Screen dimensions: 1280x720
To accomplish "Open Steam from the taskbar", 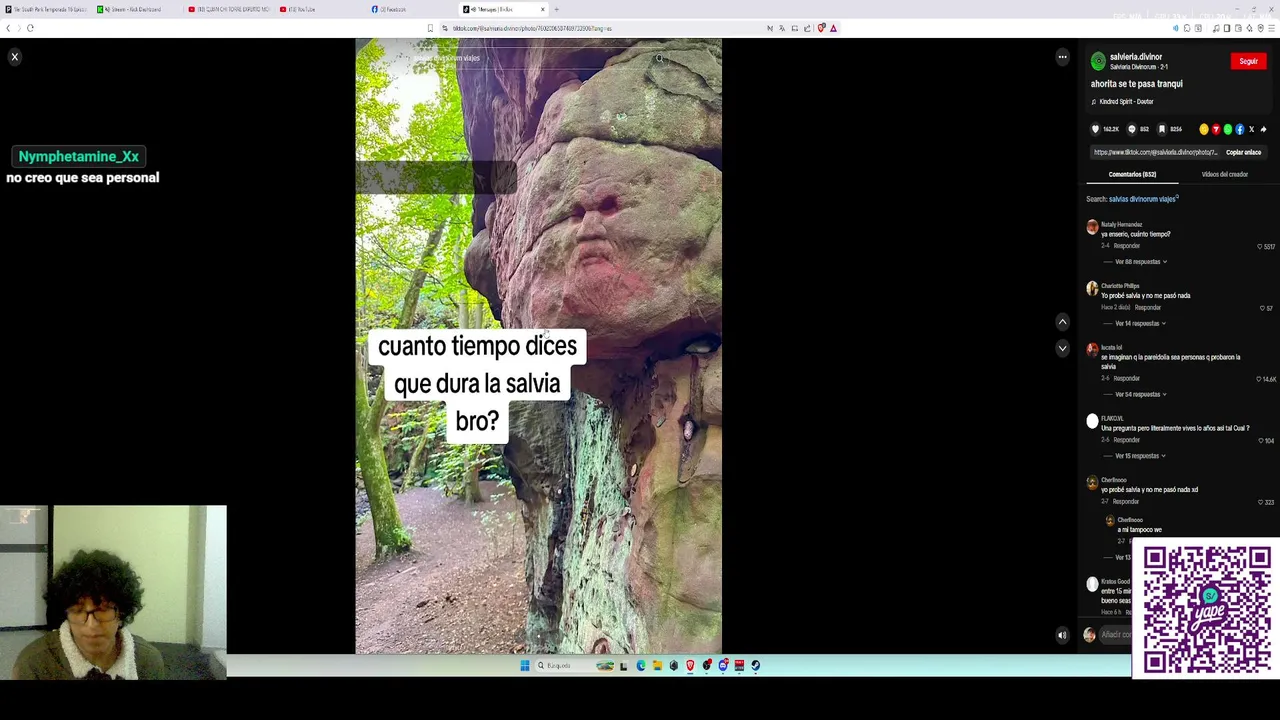I will (x=755, y=666).
